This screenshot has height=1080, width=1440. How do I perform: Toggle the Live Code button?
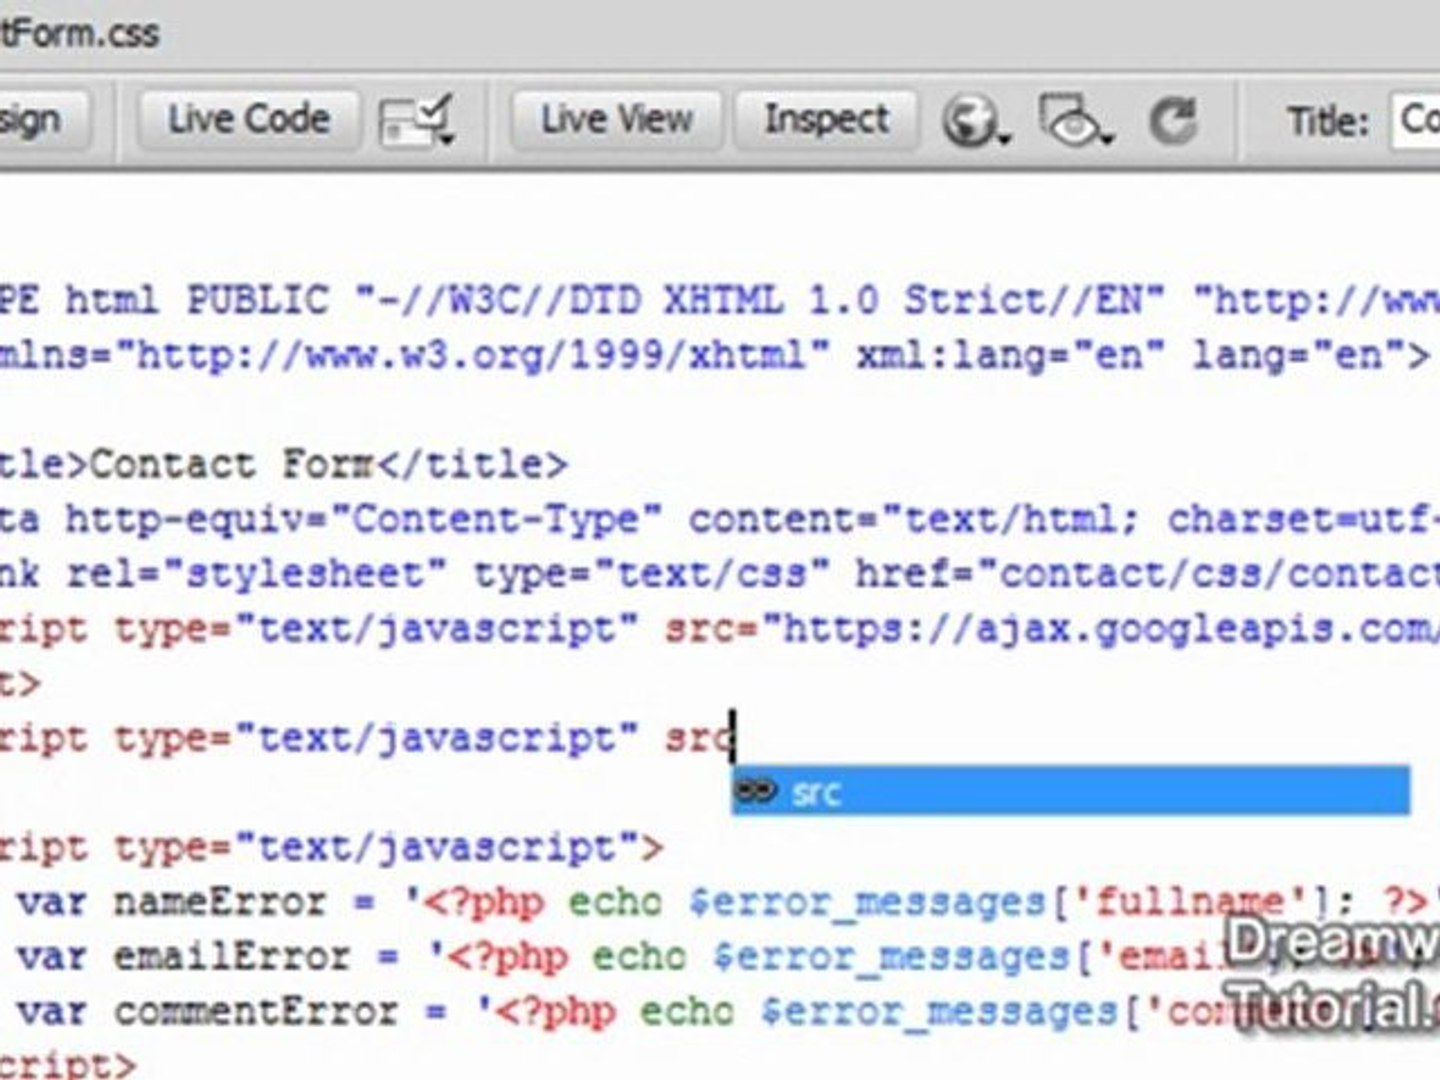point(248,120)
